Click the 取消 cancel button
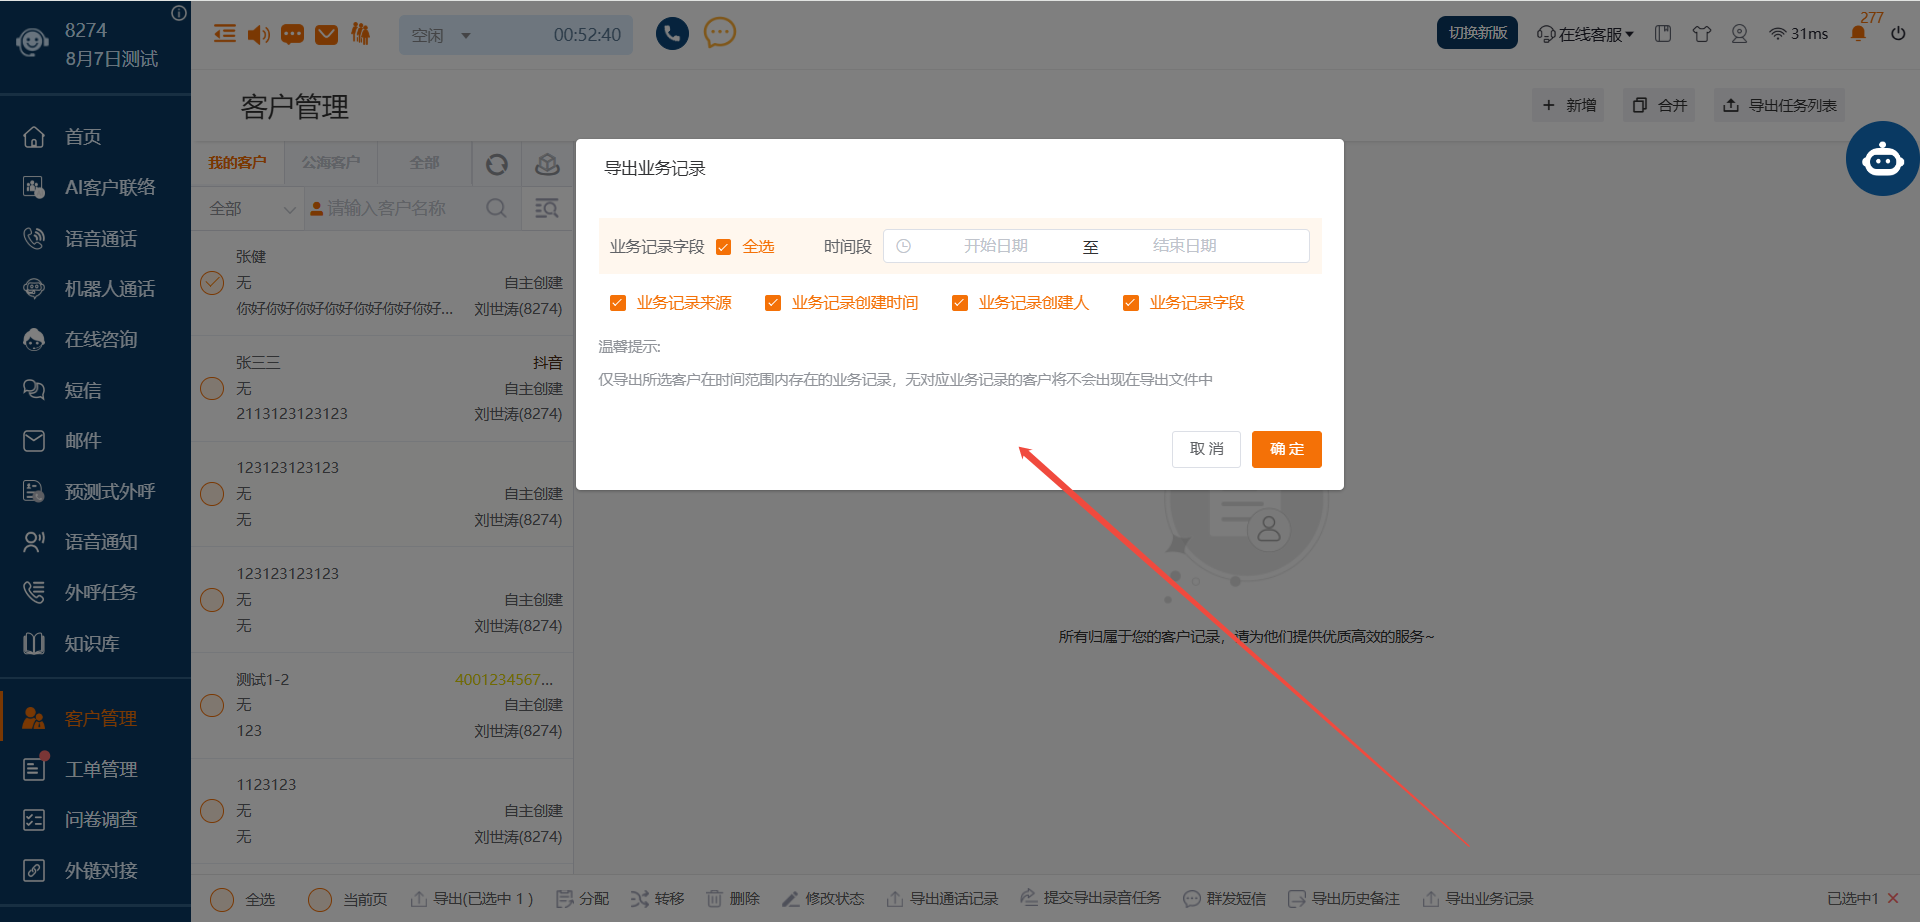This screenshot has height=922, width=1920. [x=1206, y=449]
